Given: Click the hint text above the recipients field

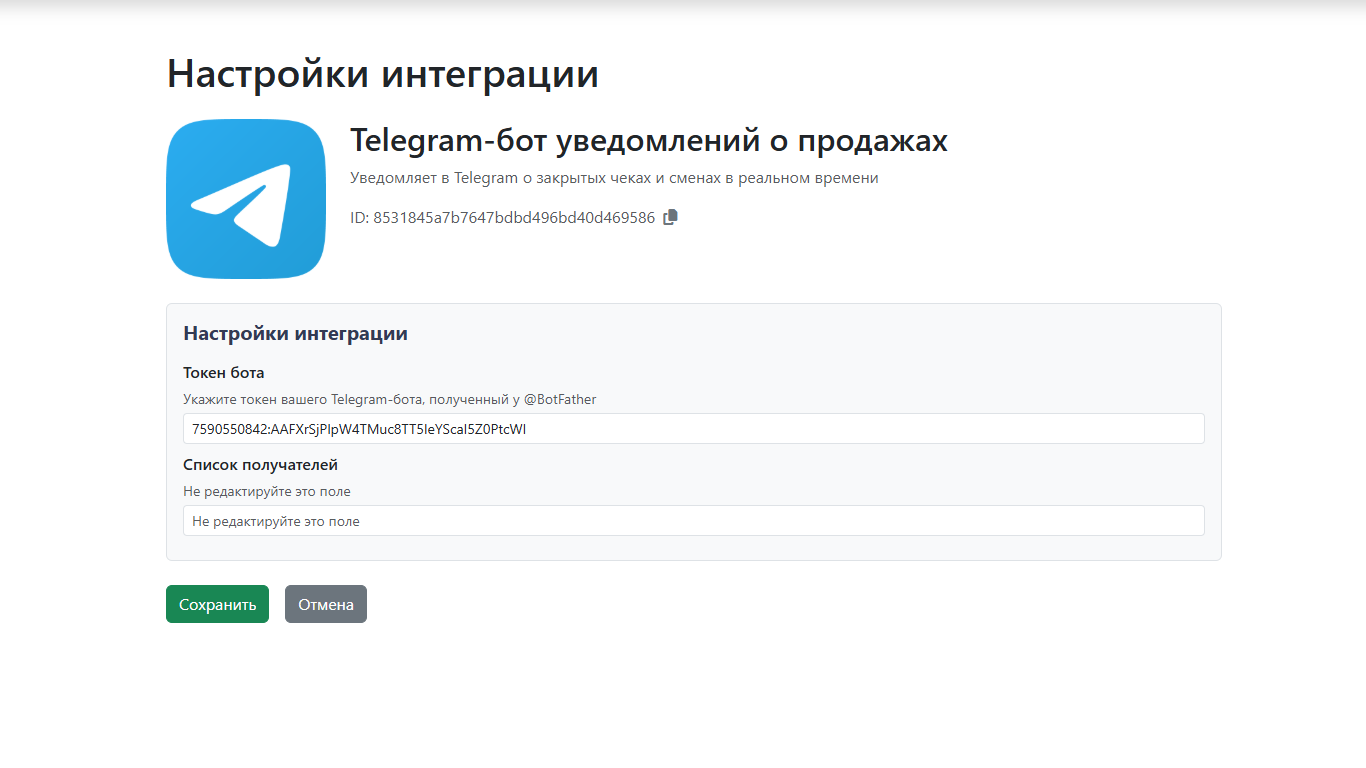Looking at the screenshot, I should (x=267, y=491).
